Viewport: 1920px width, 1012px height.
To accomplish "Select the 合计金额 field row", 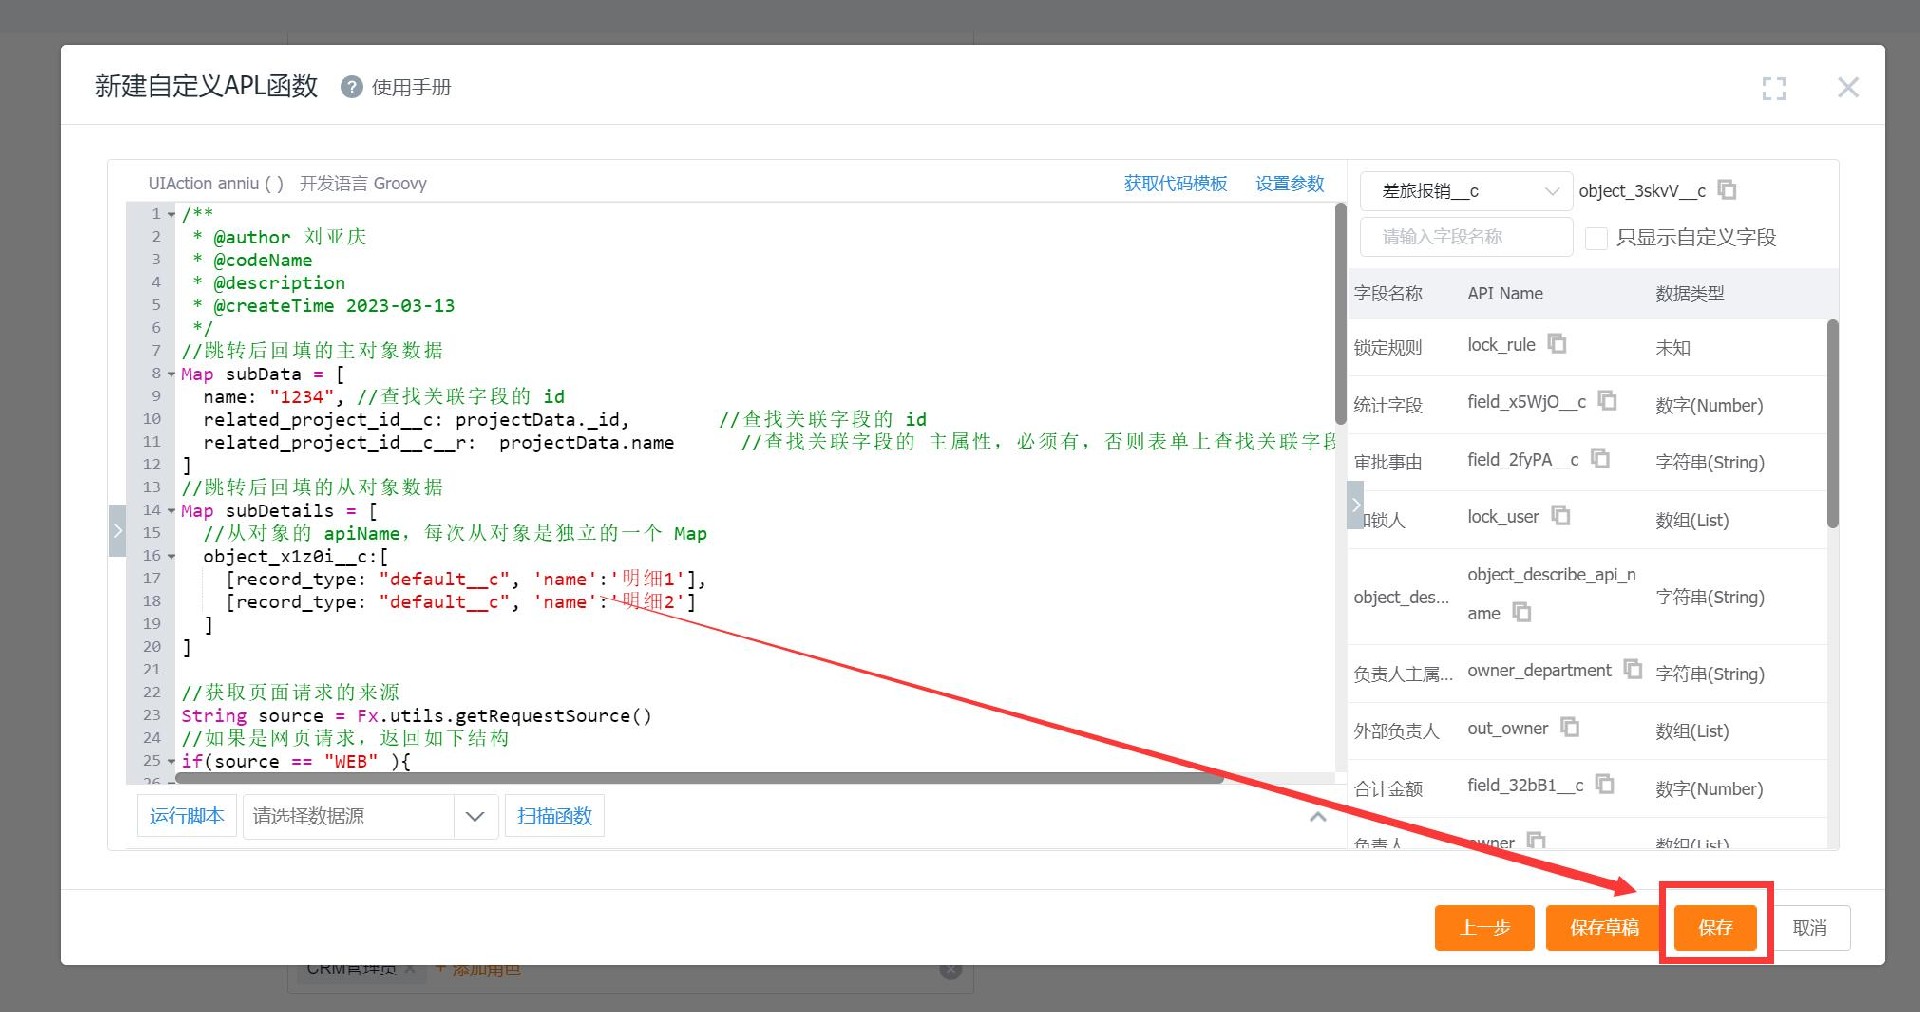I will pyautogui.click(x=1587, y=788).
